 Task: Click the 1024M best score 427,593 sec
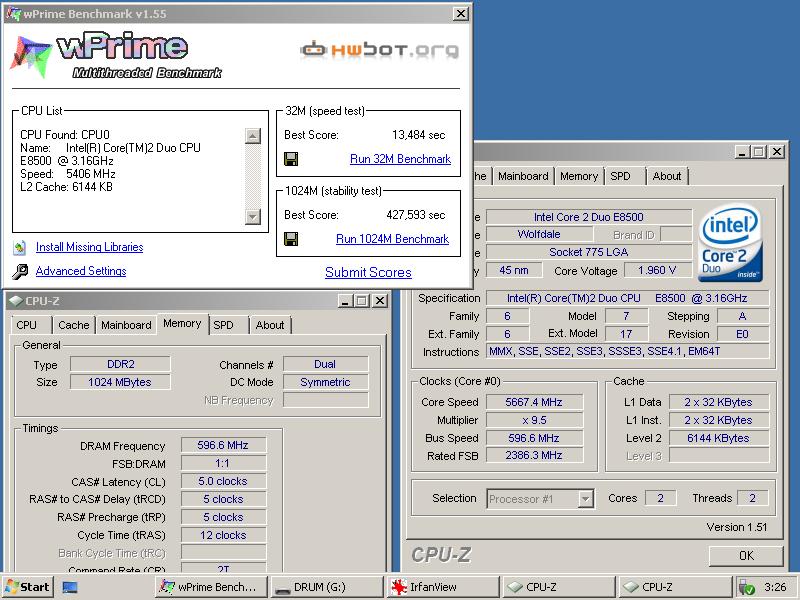[415, 215]
